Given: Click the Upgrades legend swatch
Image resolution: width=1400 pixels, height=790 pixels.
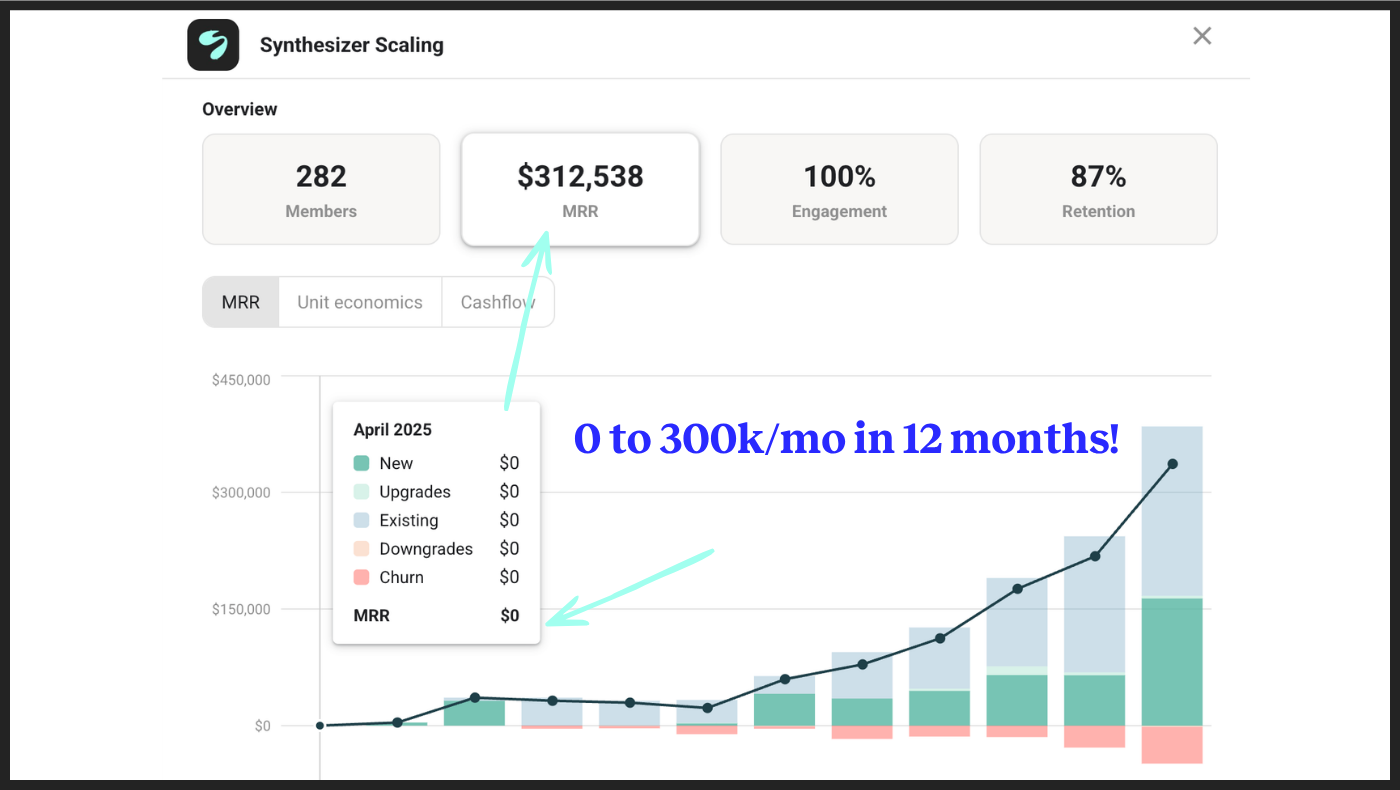Looking at the screenshot, I should point(361,492).
